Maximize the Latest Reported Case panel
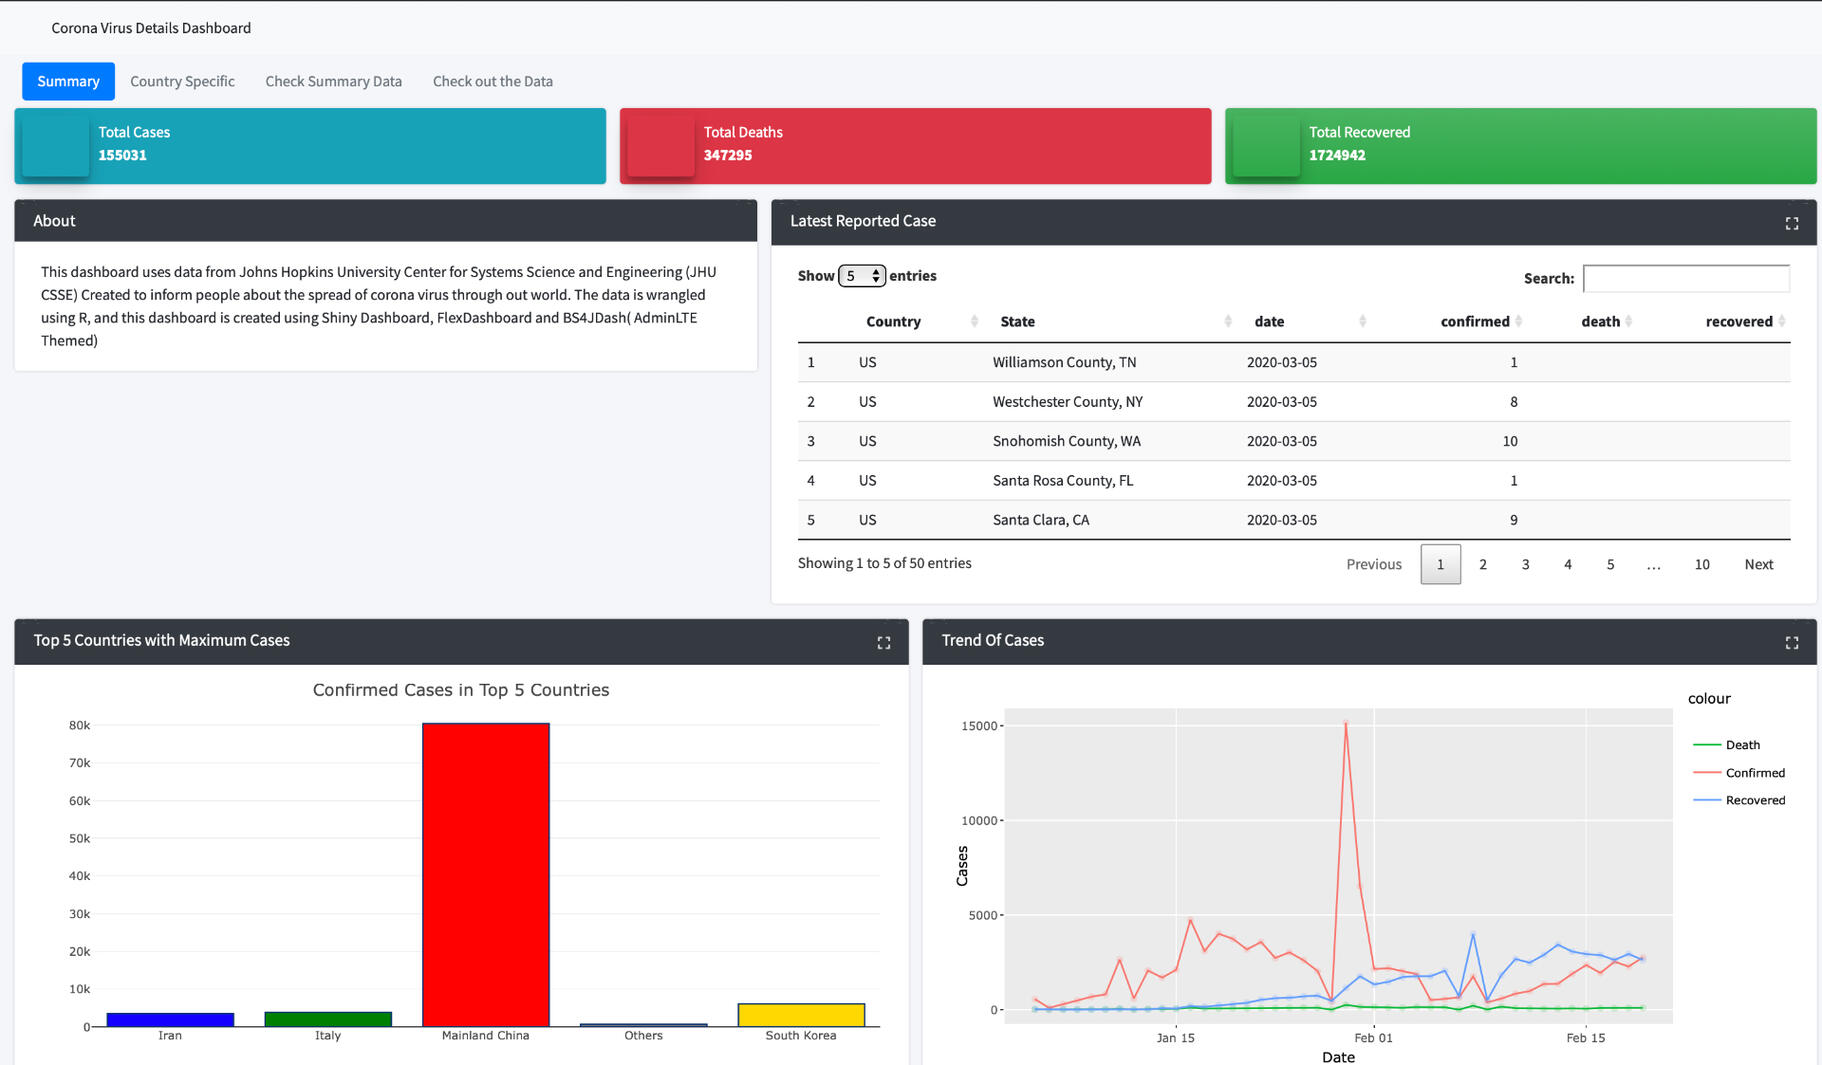1822x1065 pixels. point(1791,223)
